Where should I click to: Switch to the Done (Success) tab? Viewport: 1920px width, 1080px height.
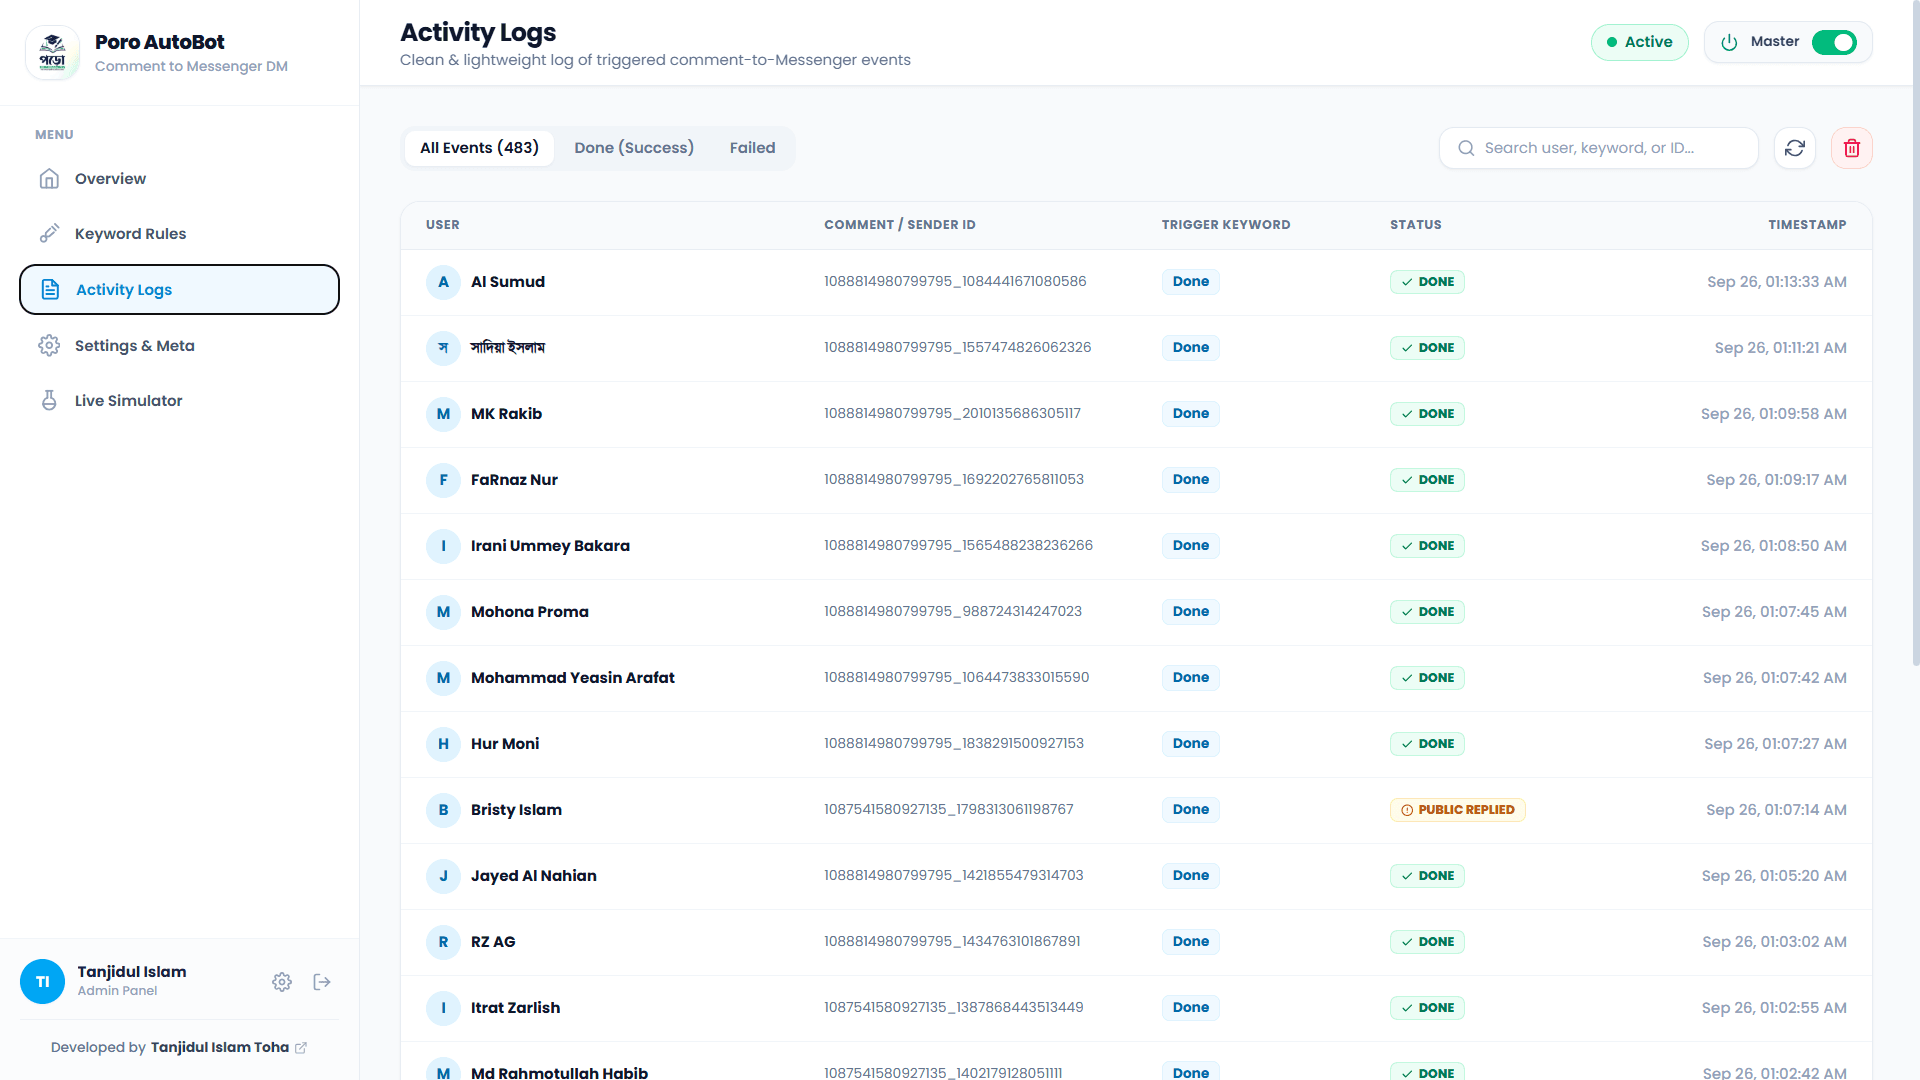pos(634,148)
